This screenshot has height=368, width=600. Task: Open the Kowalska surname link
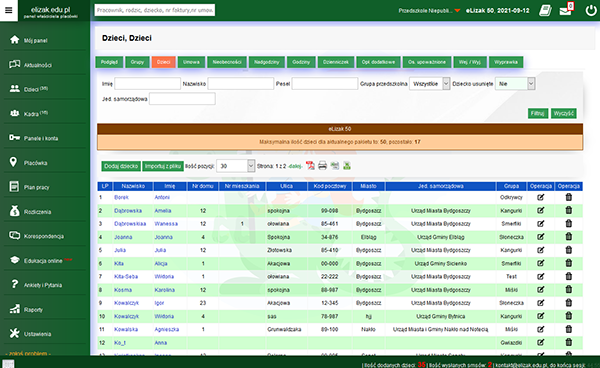coord(126,329)
